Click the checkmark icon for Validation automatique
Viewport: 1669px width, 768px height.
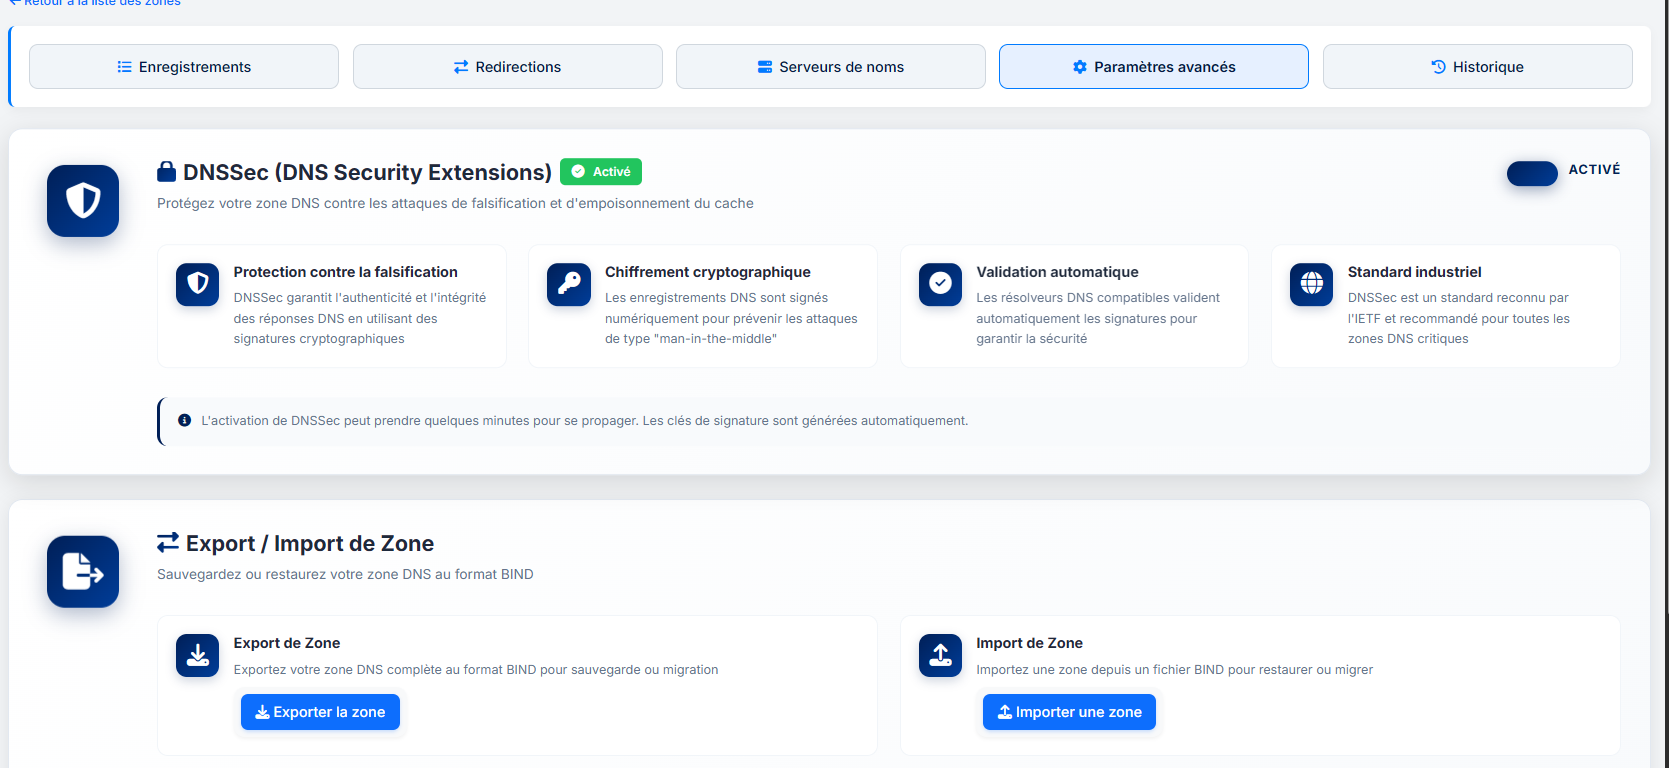pos(940,284)
